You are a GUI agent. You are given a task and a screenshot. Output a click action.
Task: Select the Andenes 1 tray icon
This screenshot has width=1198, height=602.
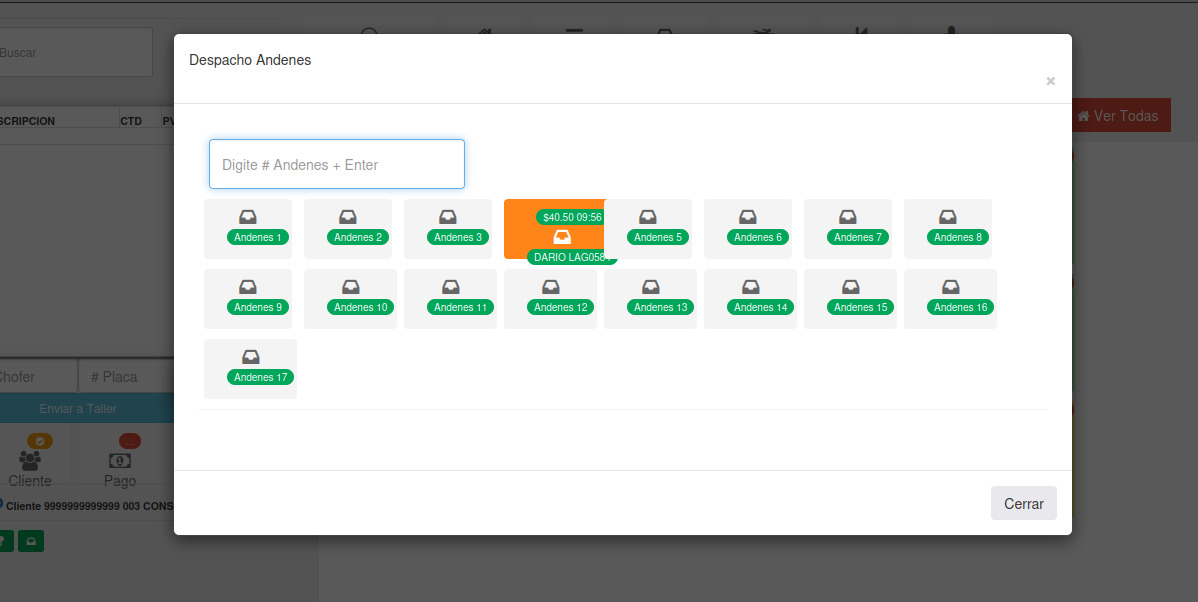click(x=248, y=217)
